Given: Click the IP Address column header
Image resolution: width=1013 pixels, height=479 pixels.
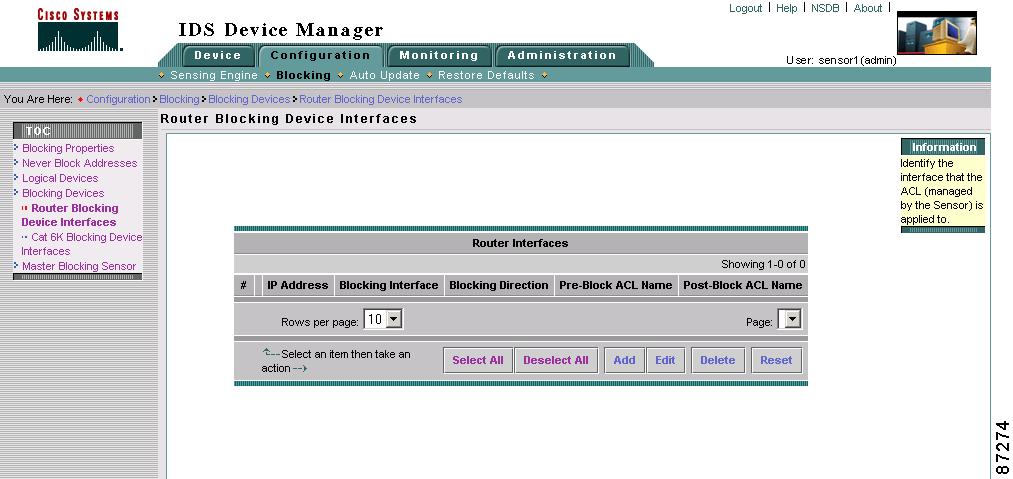Looking at the screenshot, I should [298, 285].
